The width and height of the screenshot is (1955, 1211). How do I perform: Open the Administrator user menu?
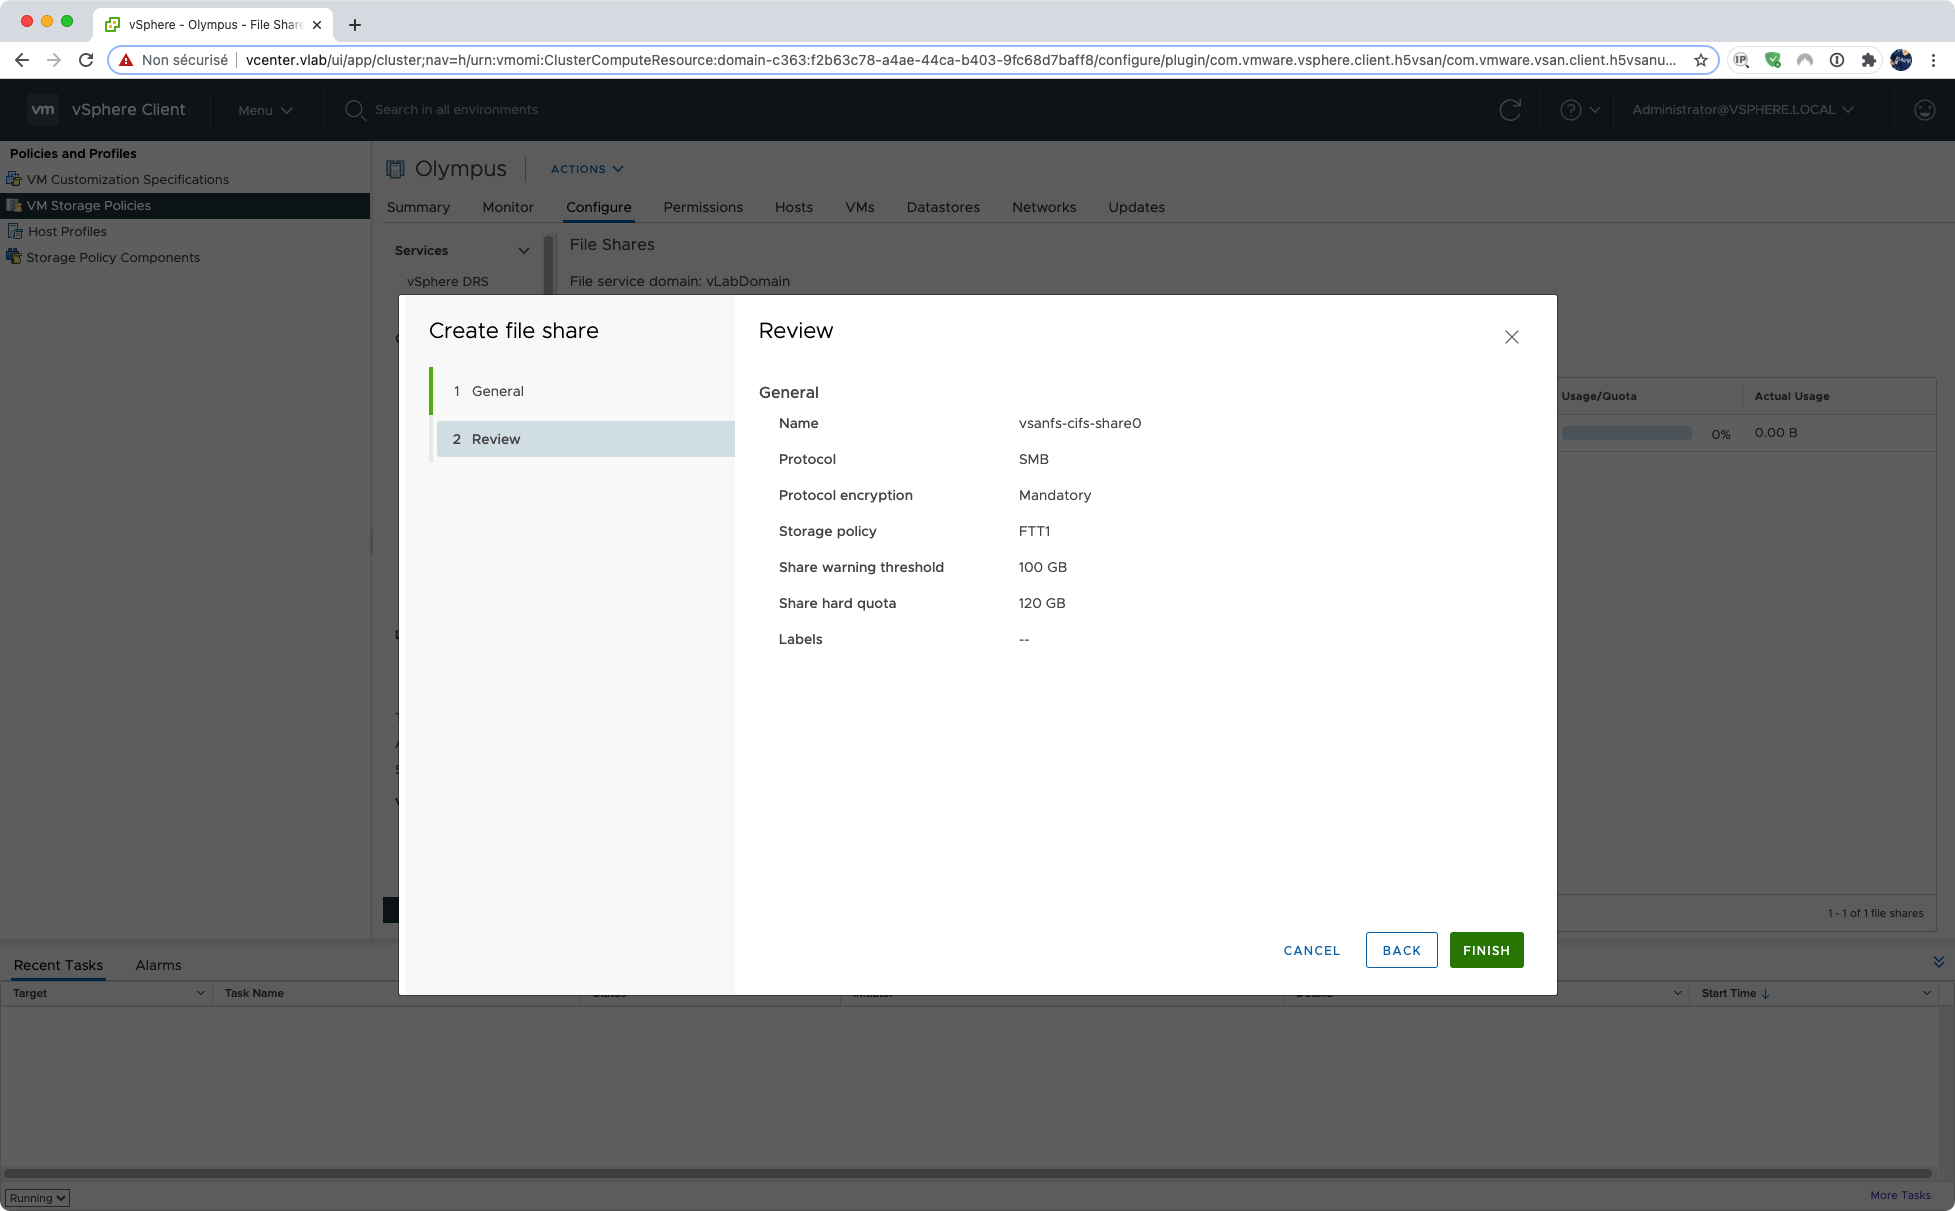(x=1743, y=110)
